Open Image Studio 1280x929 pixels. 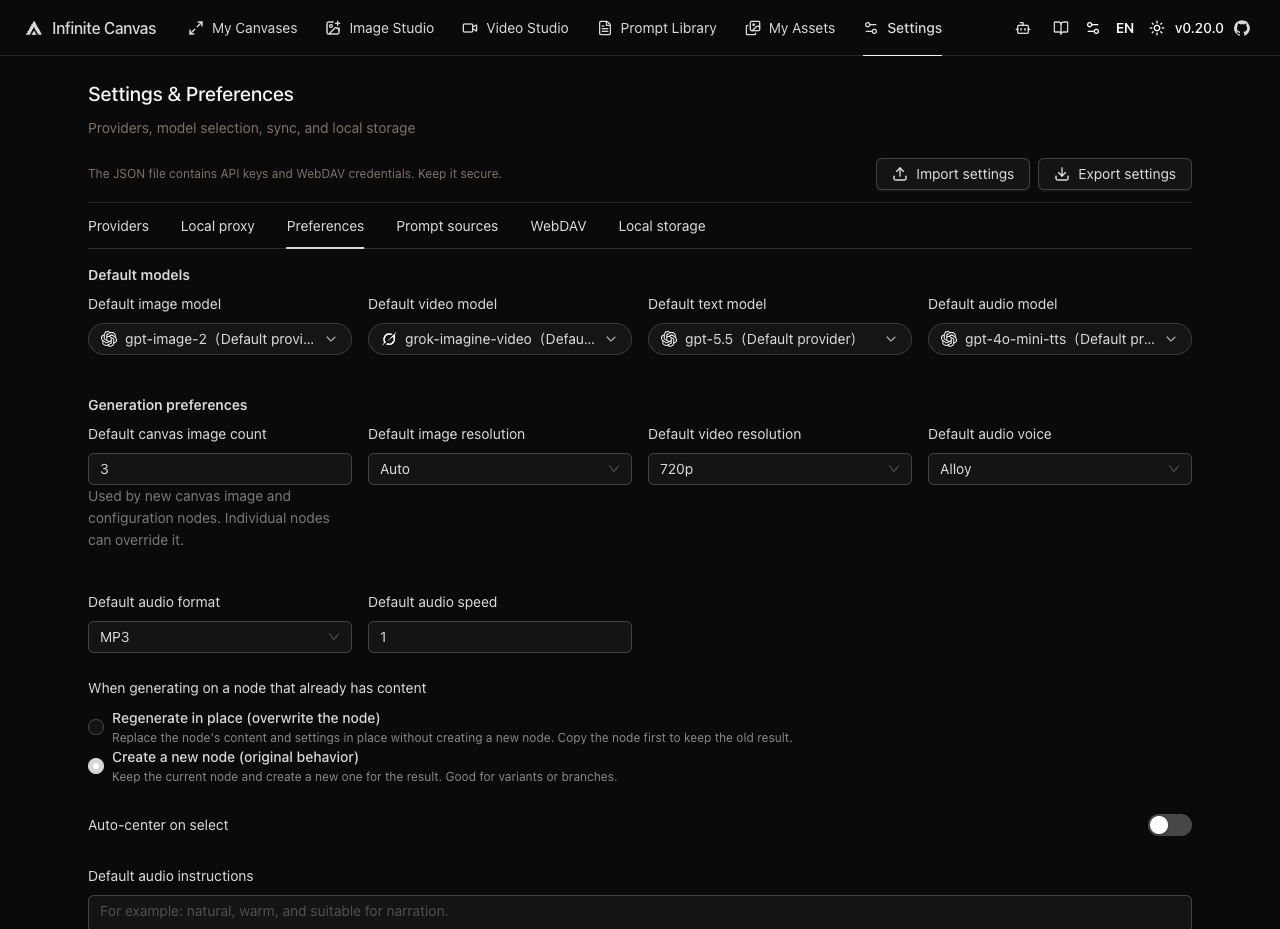coord(380,28)
